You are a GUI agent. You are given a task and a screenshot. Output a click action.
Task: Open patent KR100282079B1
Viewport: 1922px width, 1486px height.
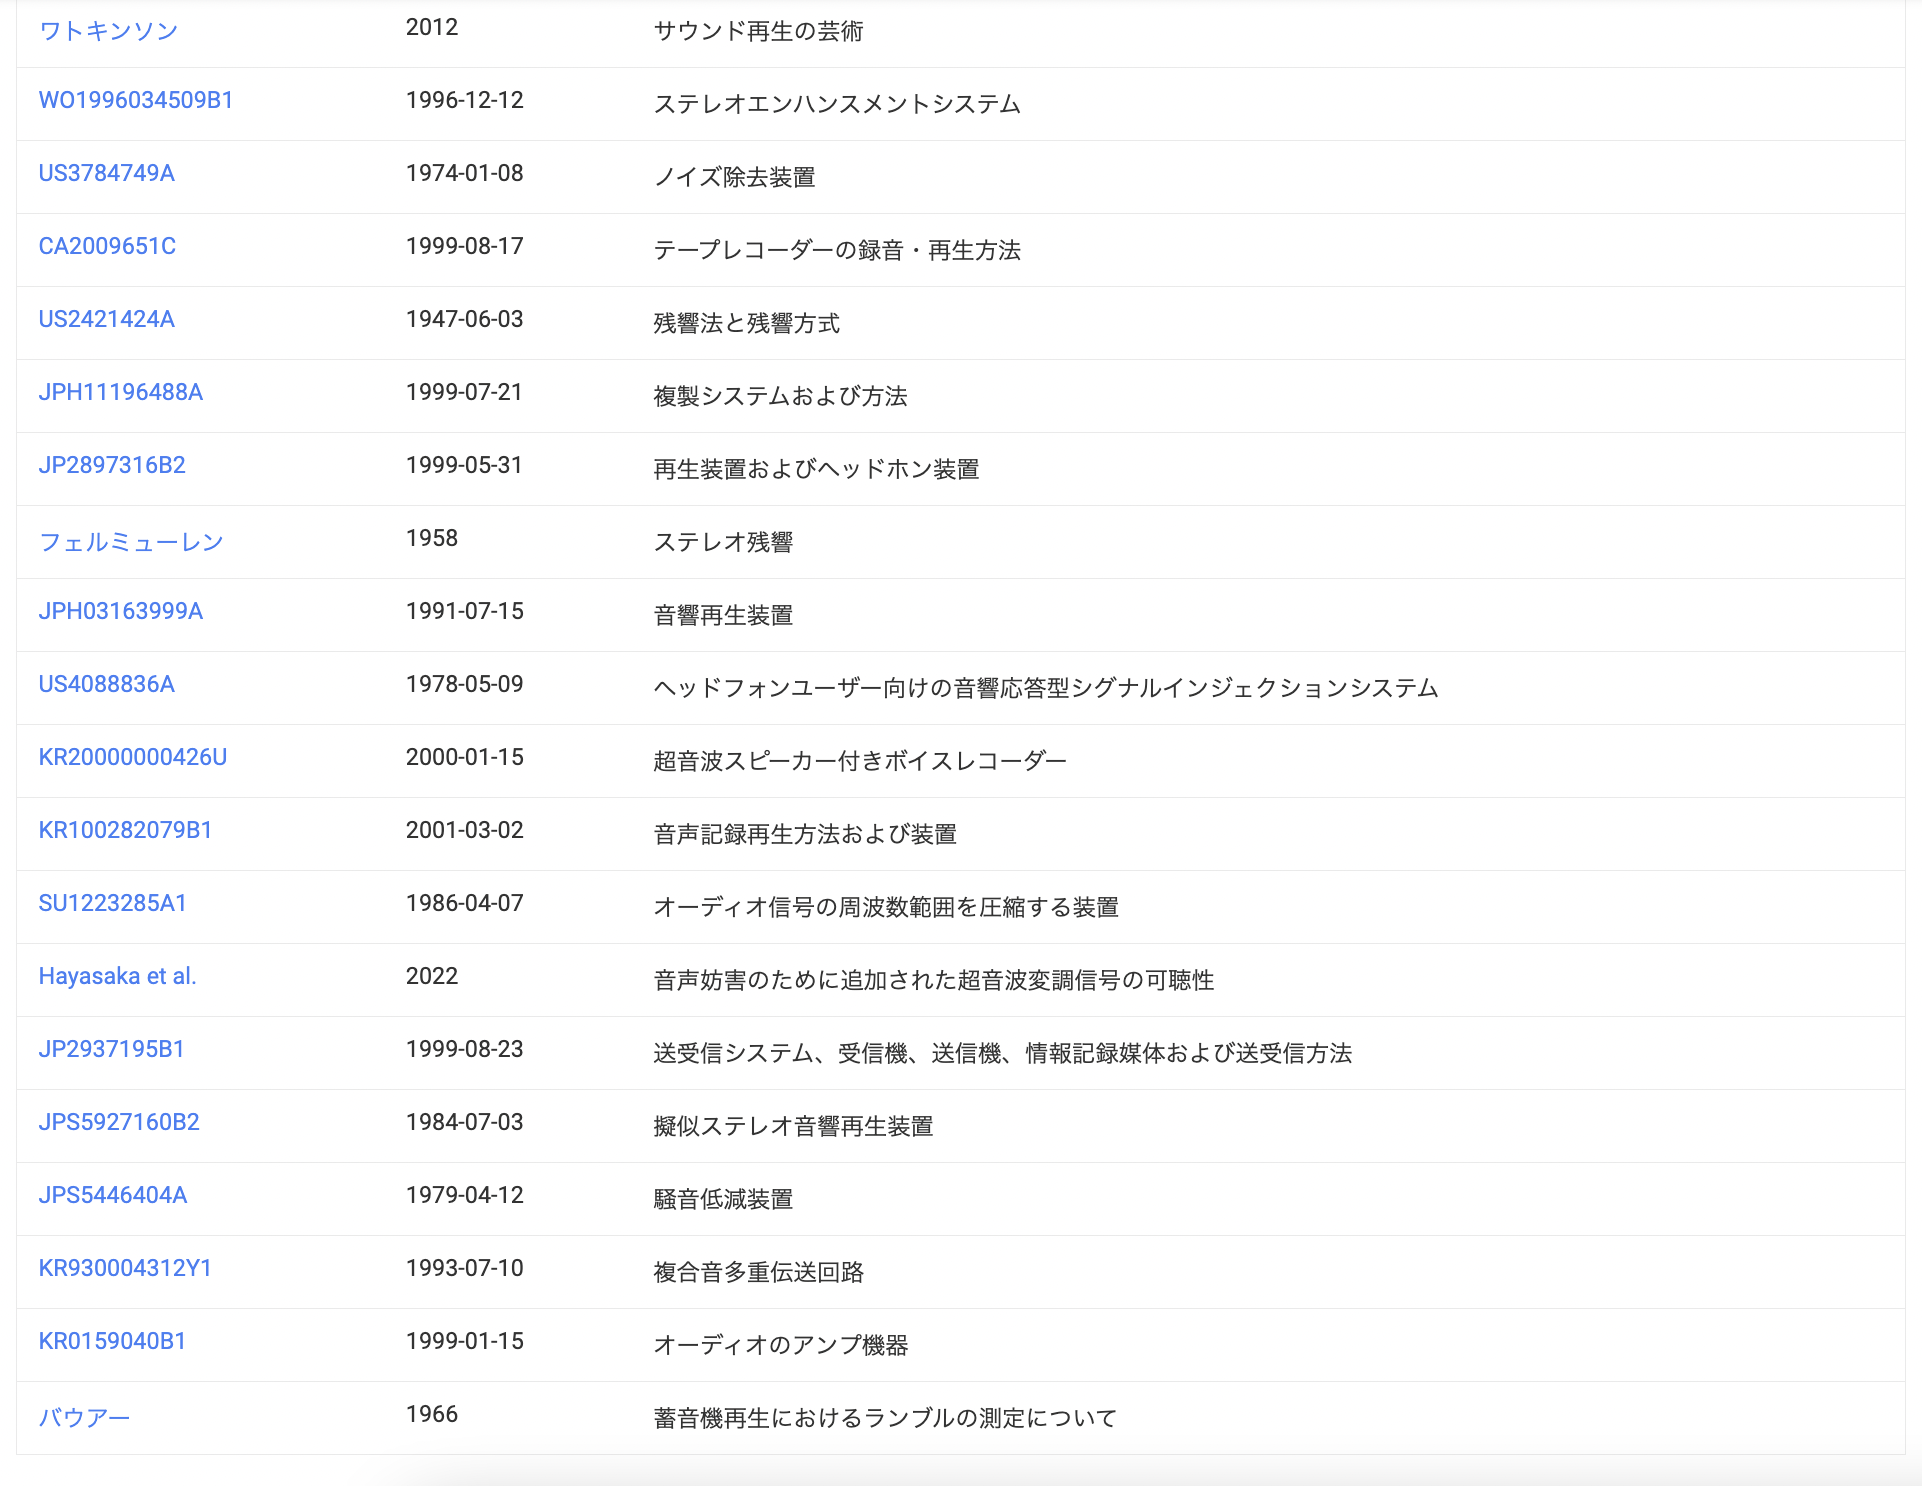[125, 830]
